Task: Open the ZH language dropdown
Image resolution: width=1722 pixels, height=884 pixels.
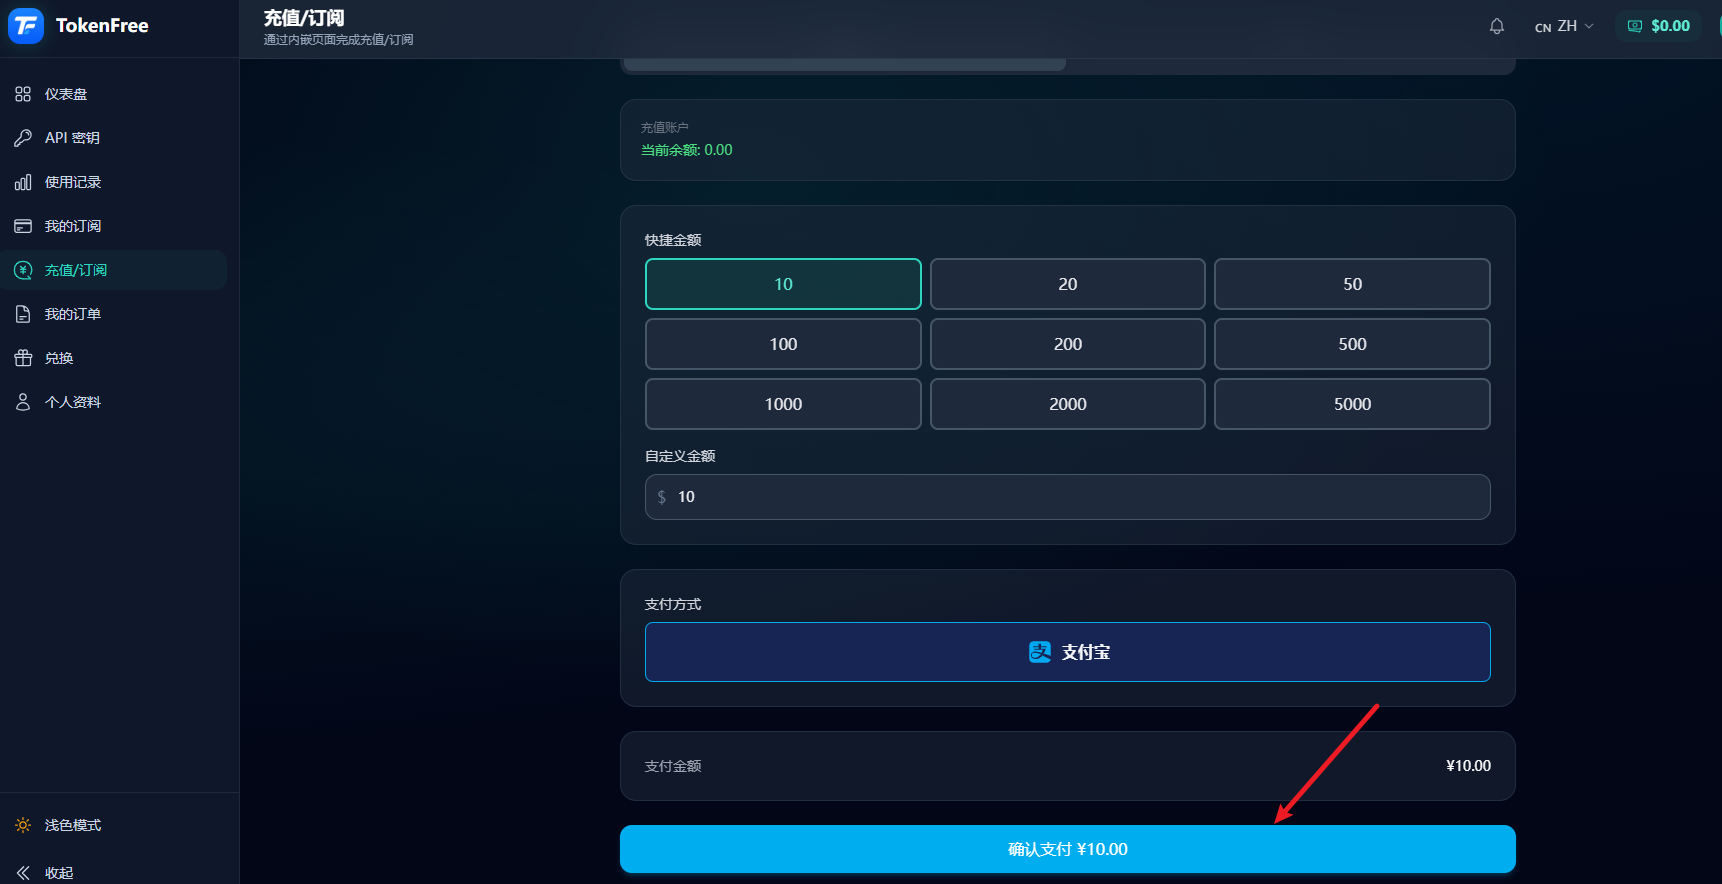Action: coord(1565,26)
